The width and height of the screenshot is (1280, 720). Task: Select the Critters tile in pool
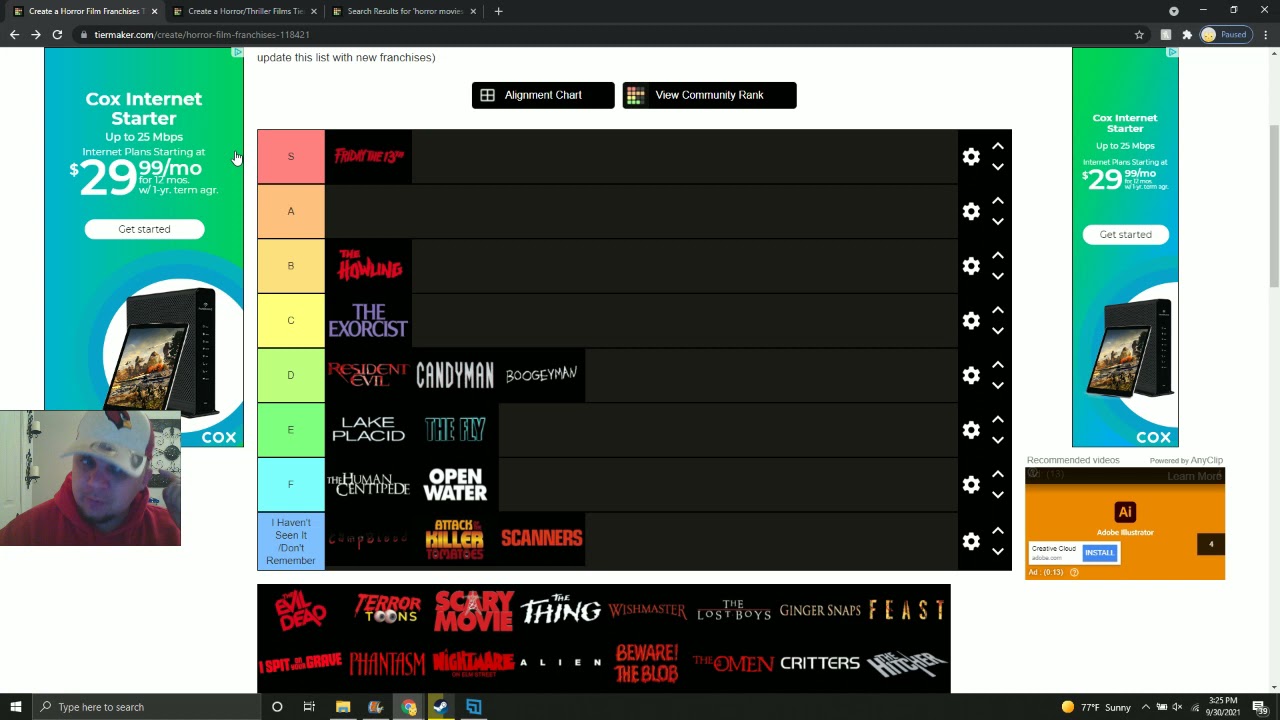[820, 663]
